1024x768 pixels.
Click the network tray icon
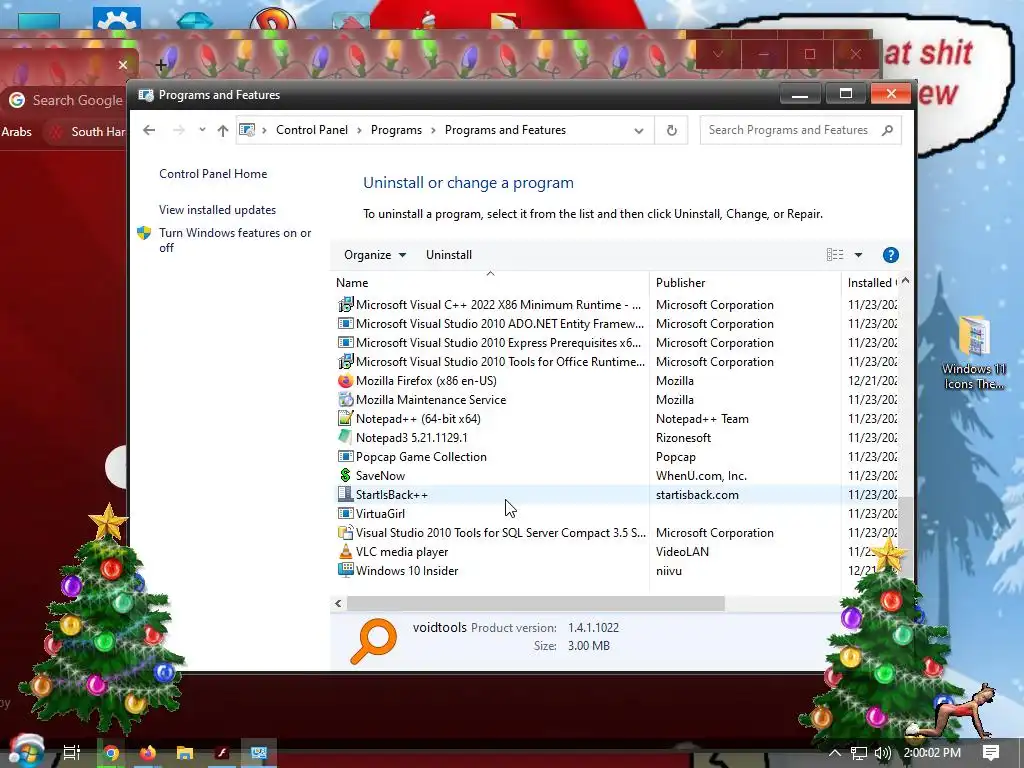point(859,753)
